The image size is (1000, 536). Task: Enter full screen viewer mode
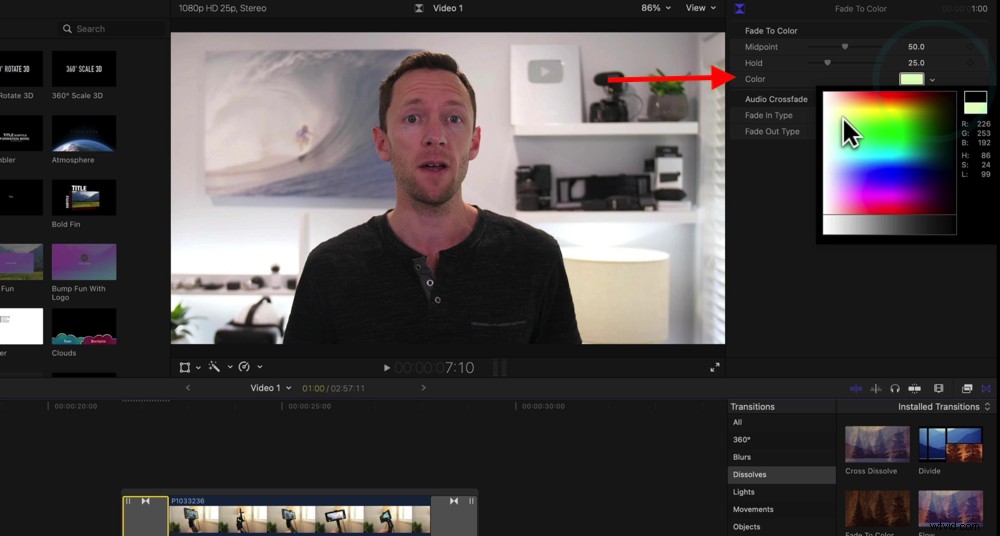pyautogui.click(x=714, y=368)
